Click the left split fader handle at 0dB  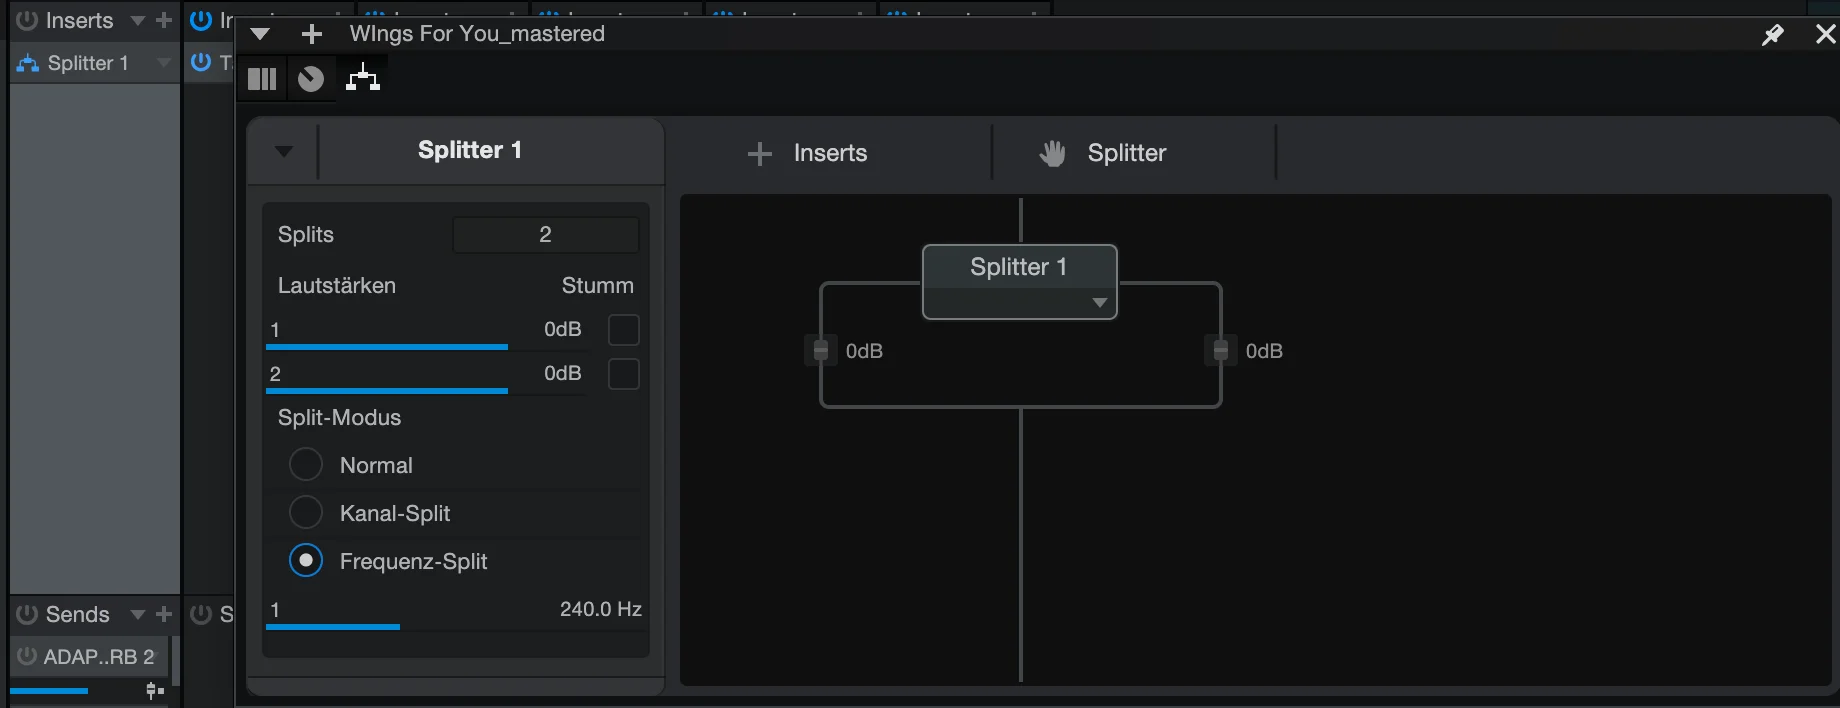tap(821, 351)
